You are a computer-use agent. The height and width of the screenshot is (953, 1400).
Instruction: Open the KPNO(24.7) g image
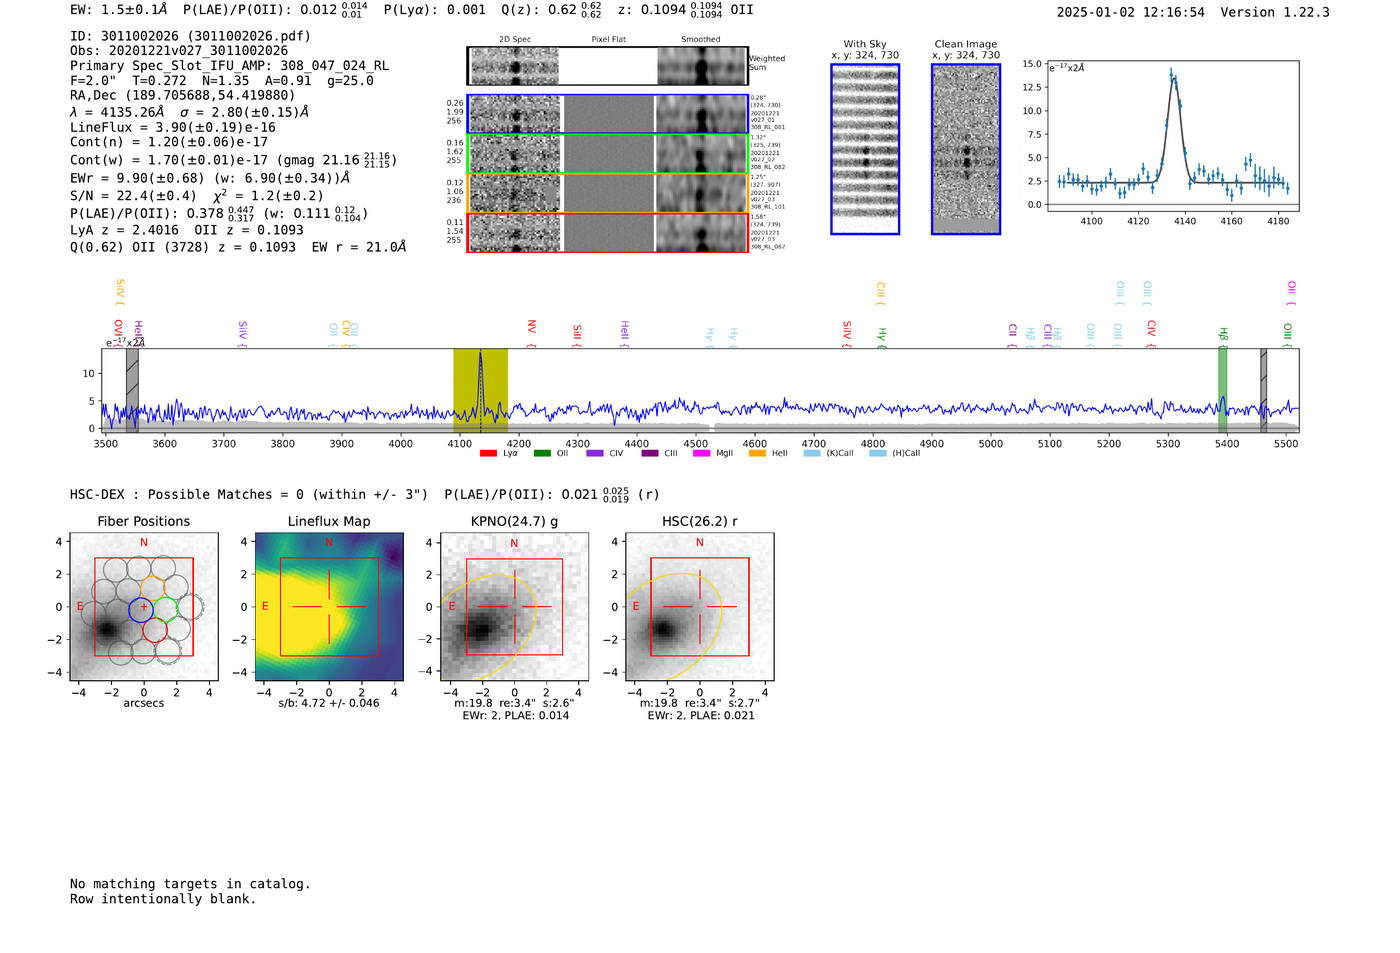coord(514,607)
